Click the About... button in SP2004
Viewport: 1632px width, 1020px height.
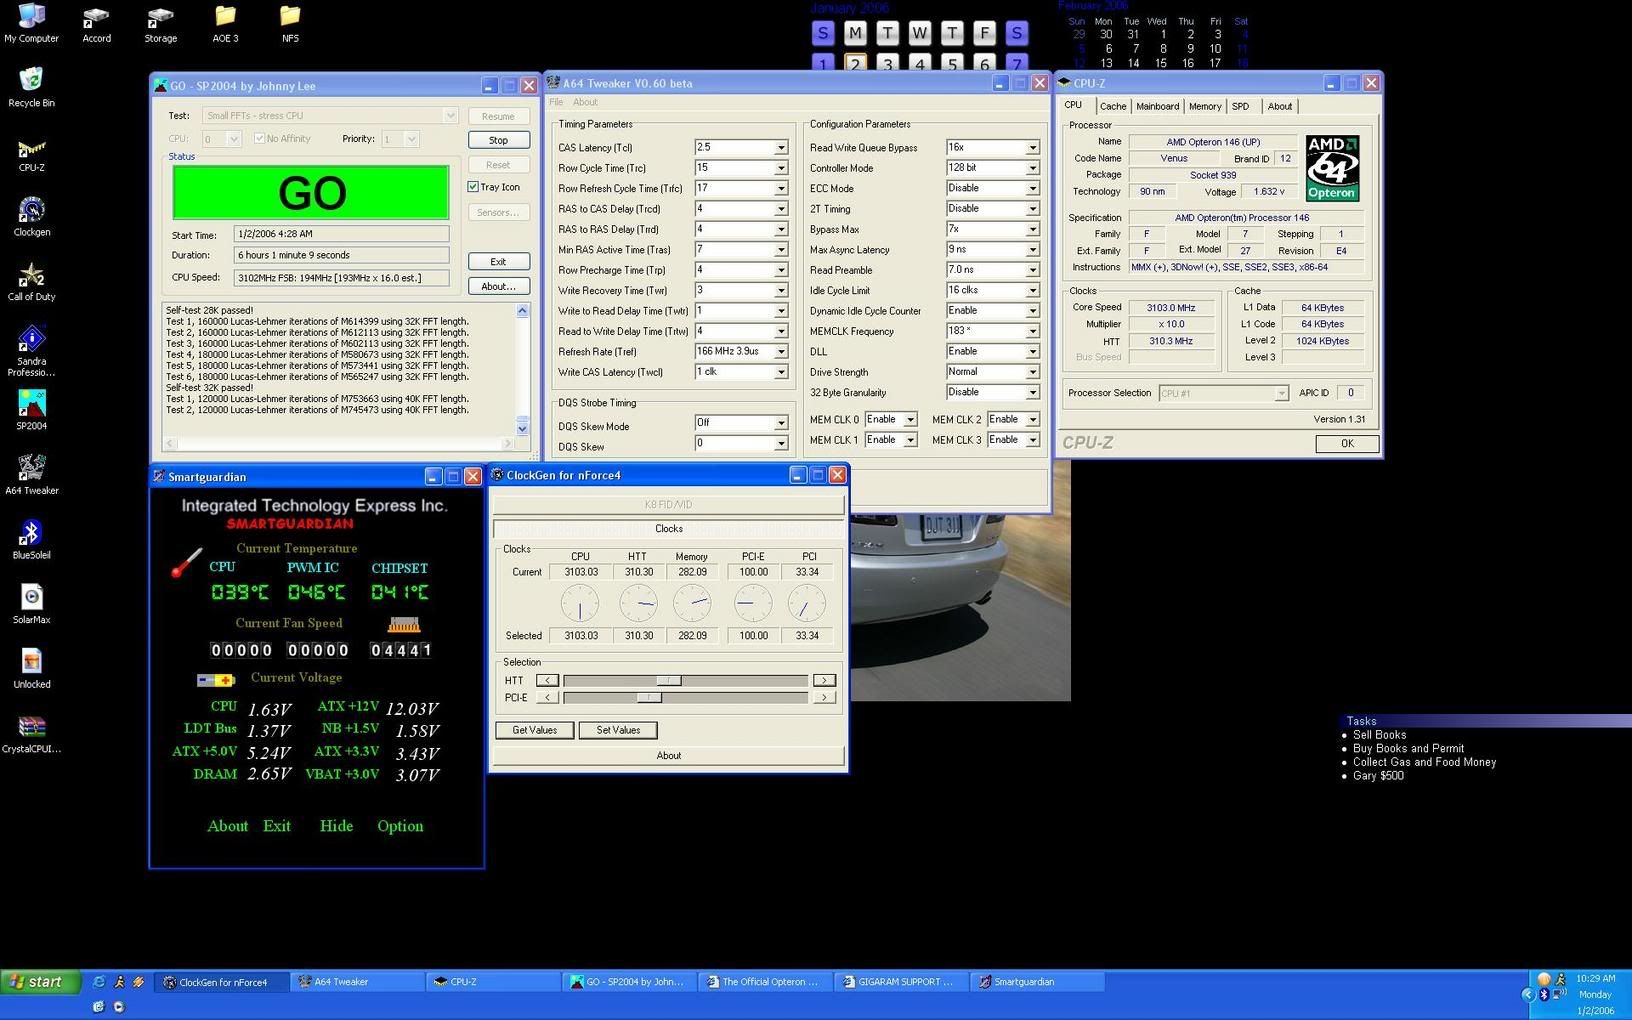498,286
